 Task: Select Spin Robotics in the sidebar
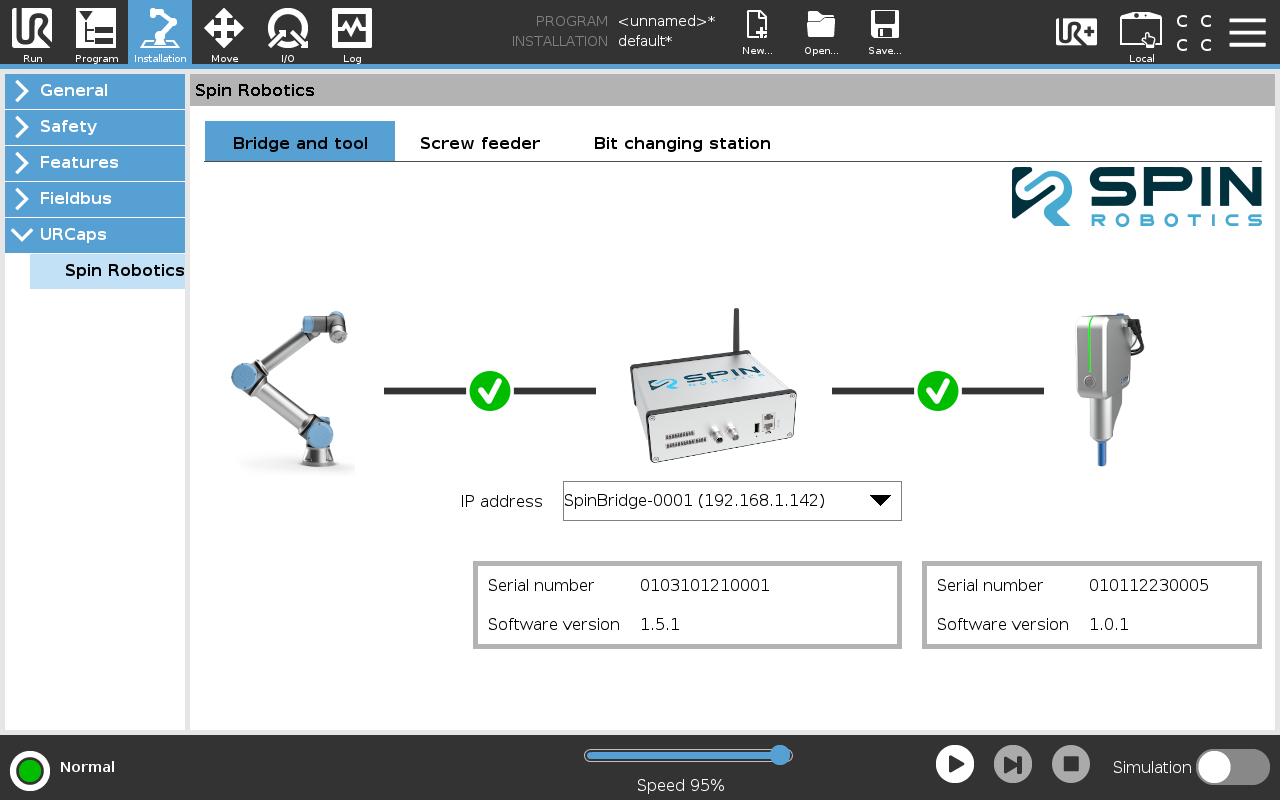[108, 271]
